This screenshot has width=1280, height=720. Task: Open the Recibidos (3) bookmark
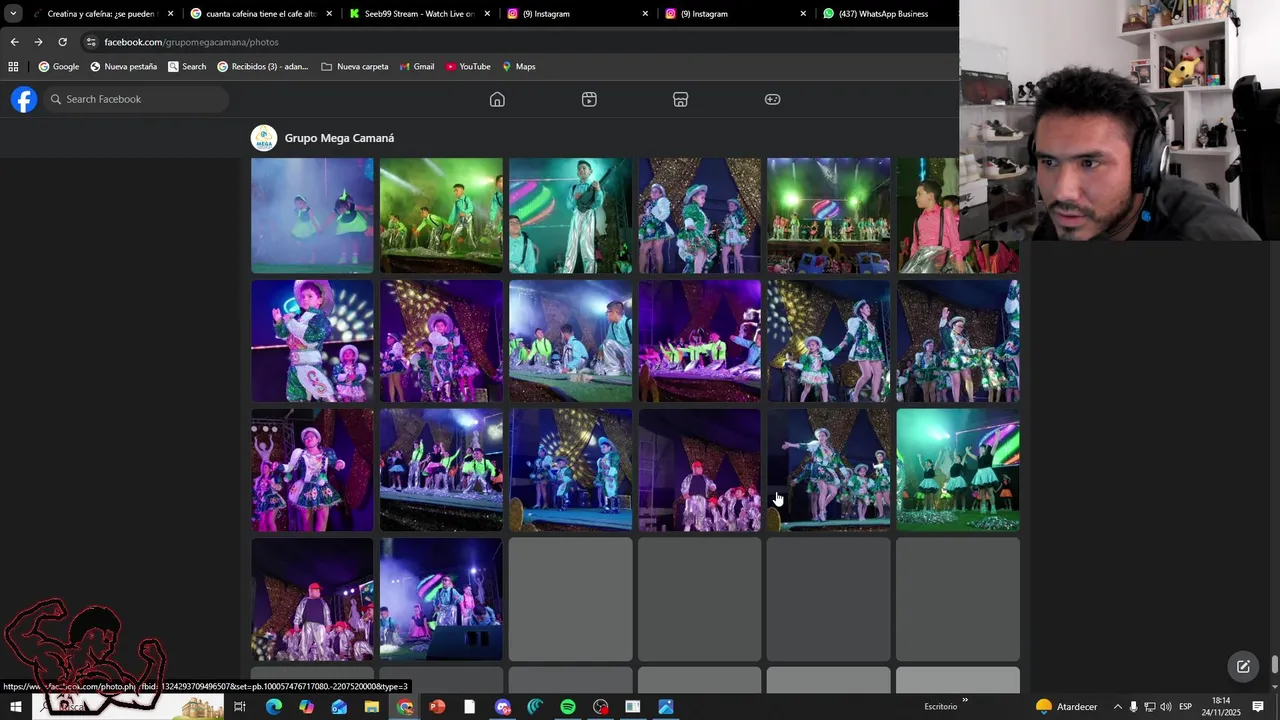pos(263,67)
